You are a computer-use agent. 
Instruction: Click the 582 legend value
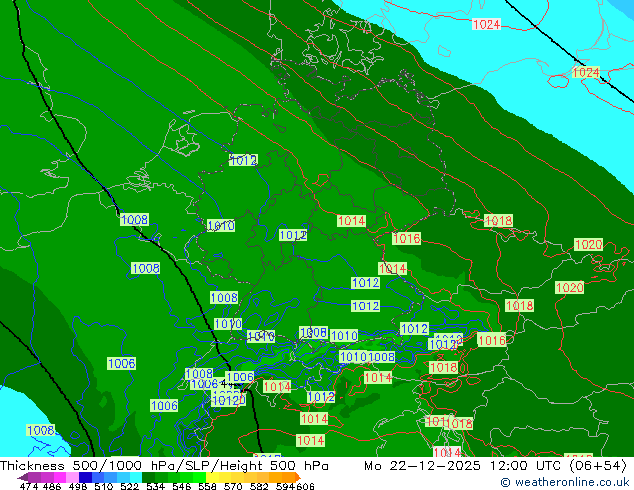click(x=259, y=486)
